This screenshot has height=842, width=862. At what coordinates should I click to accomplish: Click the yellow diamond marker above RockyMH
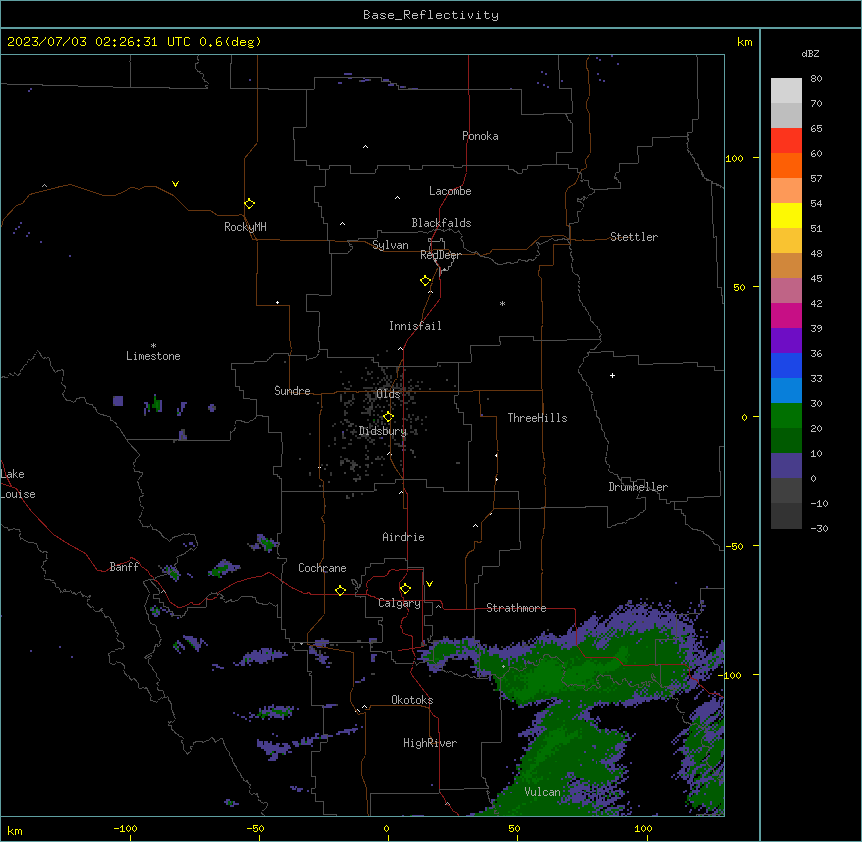[x=249, y=204]
